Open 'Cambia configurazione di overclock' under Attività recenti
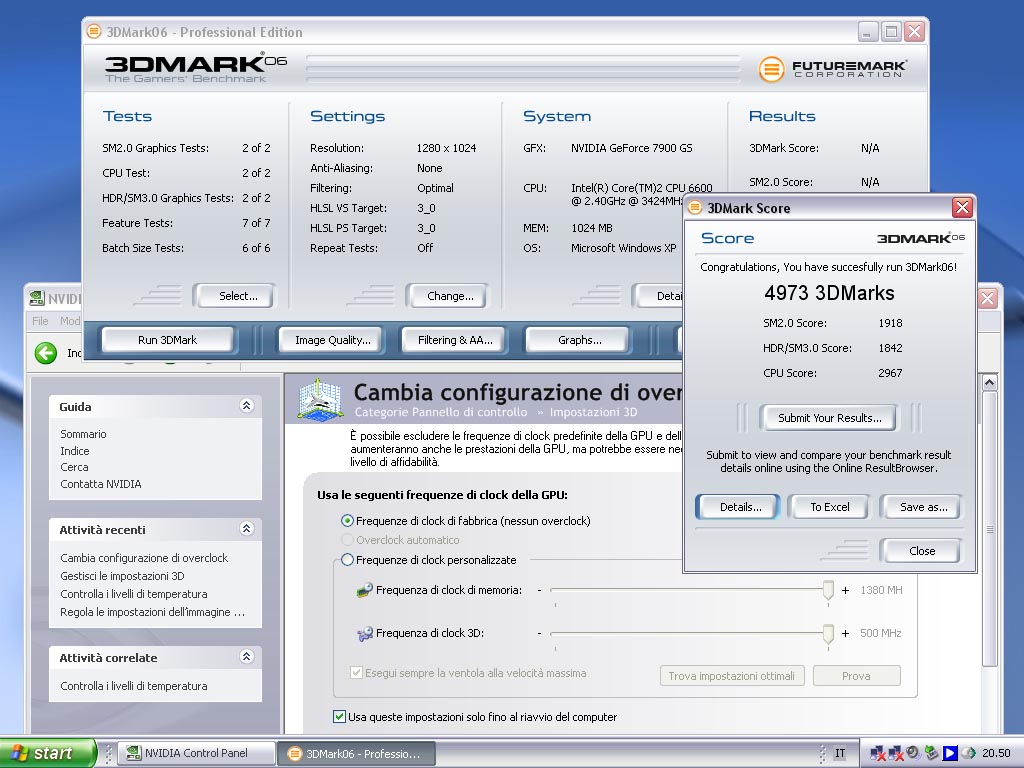Image resolution: width=1024 pixels, height=768 pixels. tap(144, 558)
